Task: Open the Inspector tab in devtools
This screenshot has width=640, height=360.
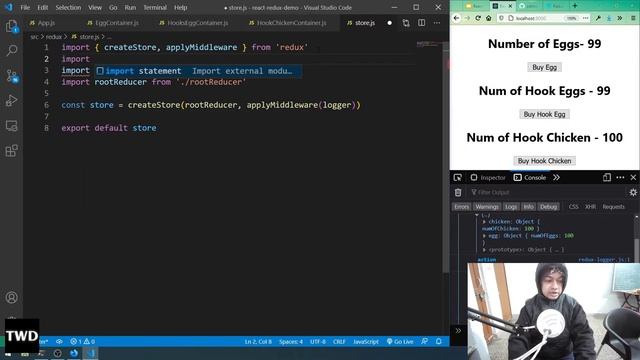Action: (x=488, y=178)
